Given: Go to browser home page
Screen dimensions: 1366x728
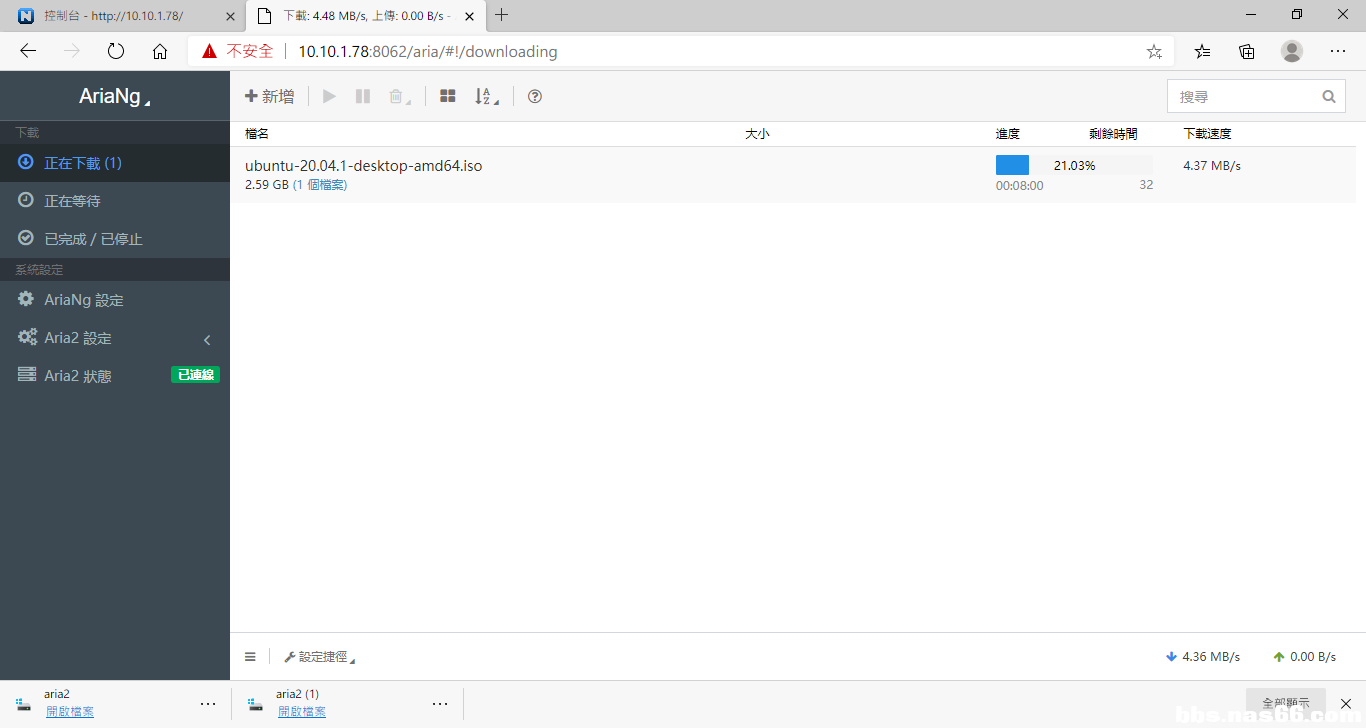Looking at the screenshot, I should point(160,51).
